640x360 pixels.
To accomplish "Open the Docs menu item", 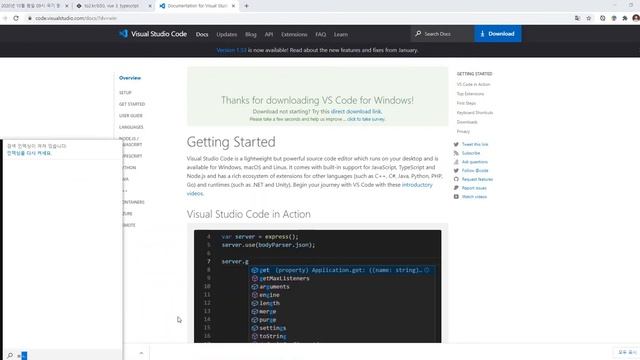I will (202, 34).
